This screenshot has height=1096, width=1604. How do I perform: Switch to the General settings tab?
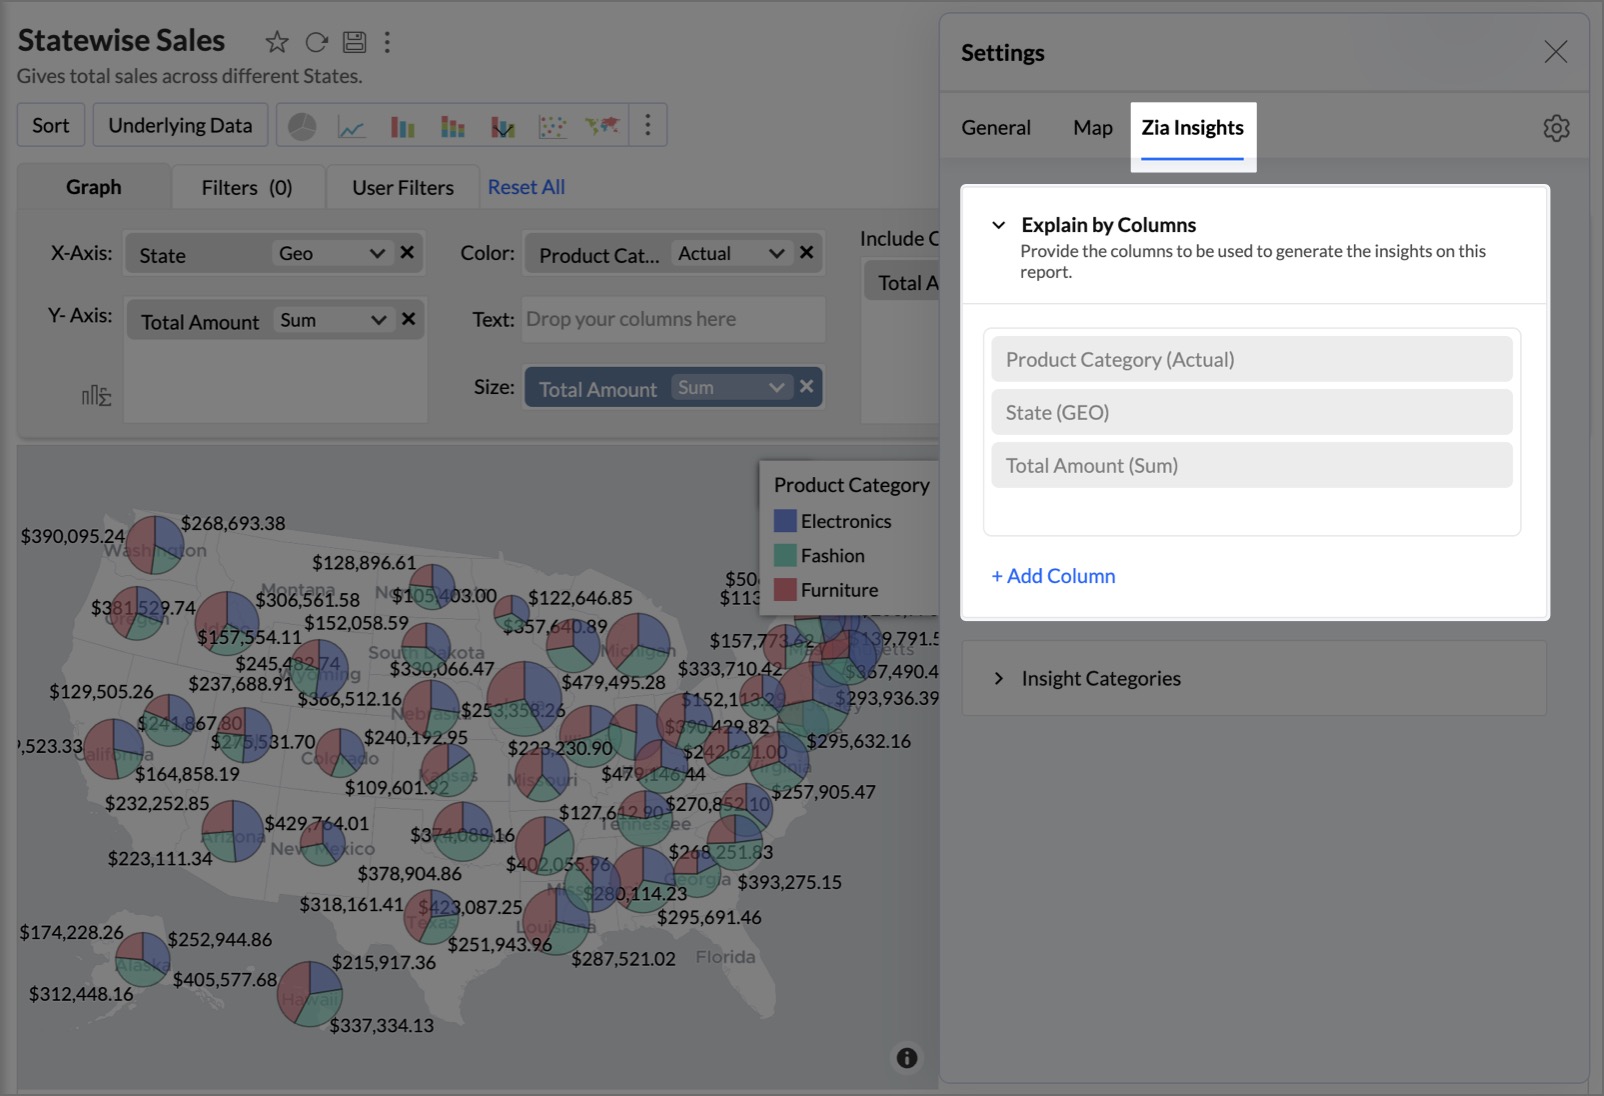point(995,128)
